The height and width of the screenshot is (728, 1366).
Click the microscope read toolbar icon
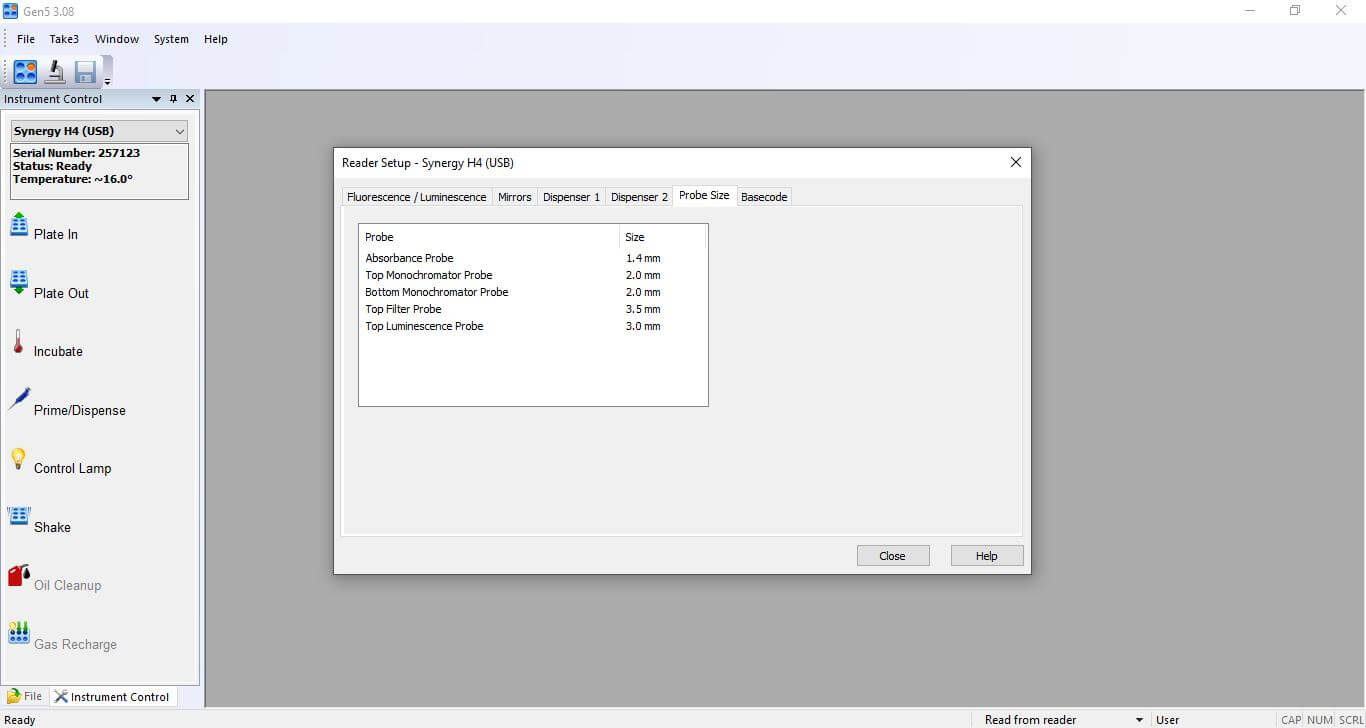click(55, 72)
